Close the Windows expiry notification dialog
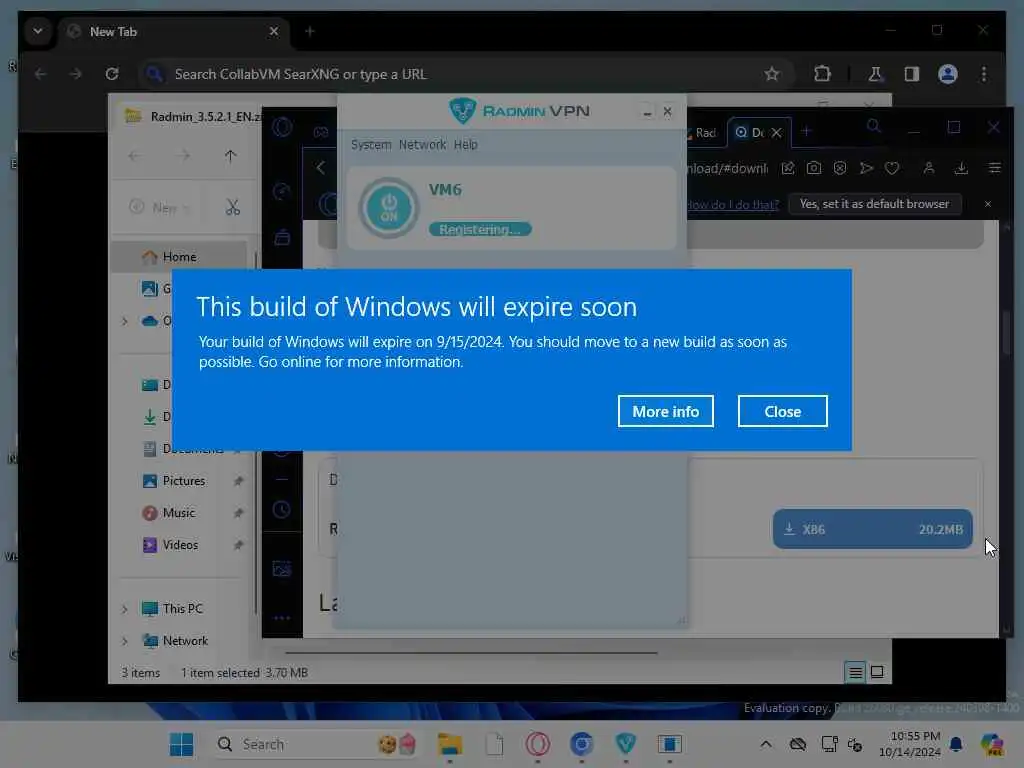The height and width of the screenshot is (768, 1024). coord(782,411)
